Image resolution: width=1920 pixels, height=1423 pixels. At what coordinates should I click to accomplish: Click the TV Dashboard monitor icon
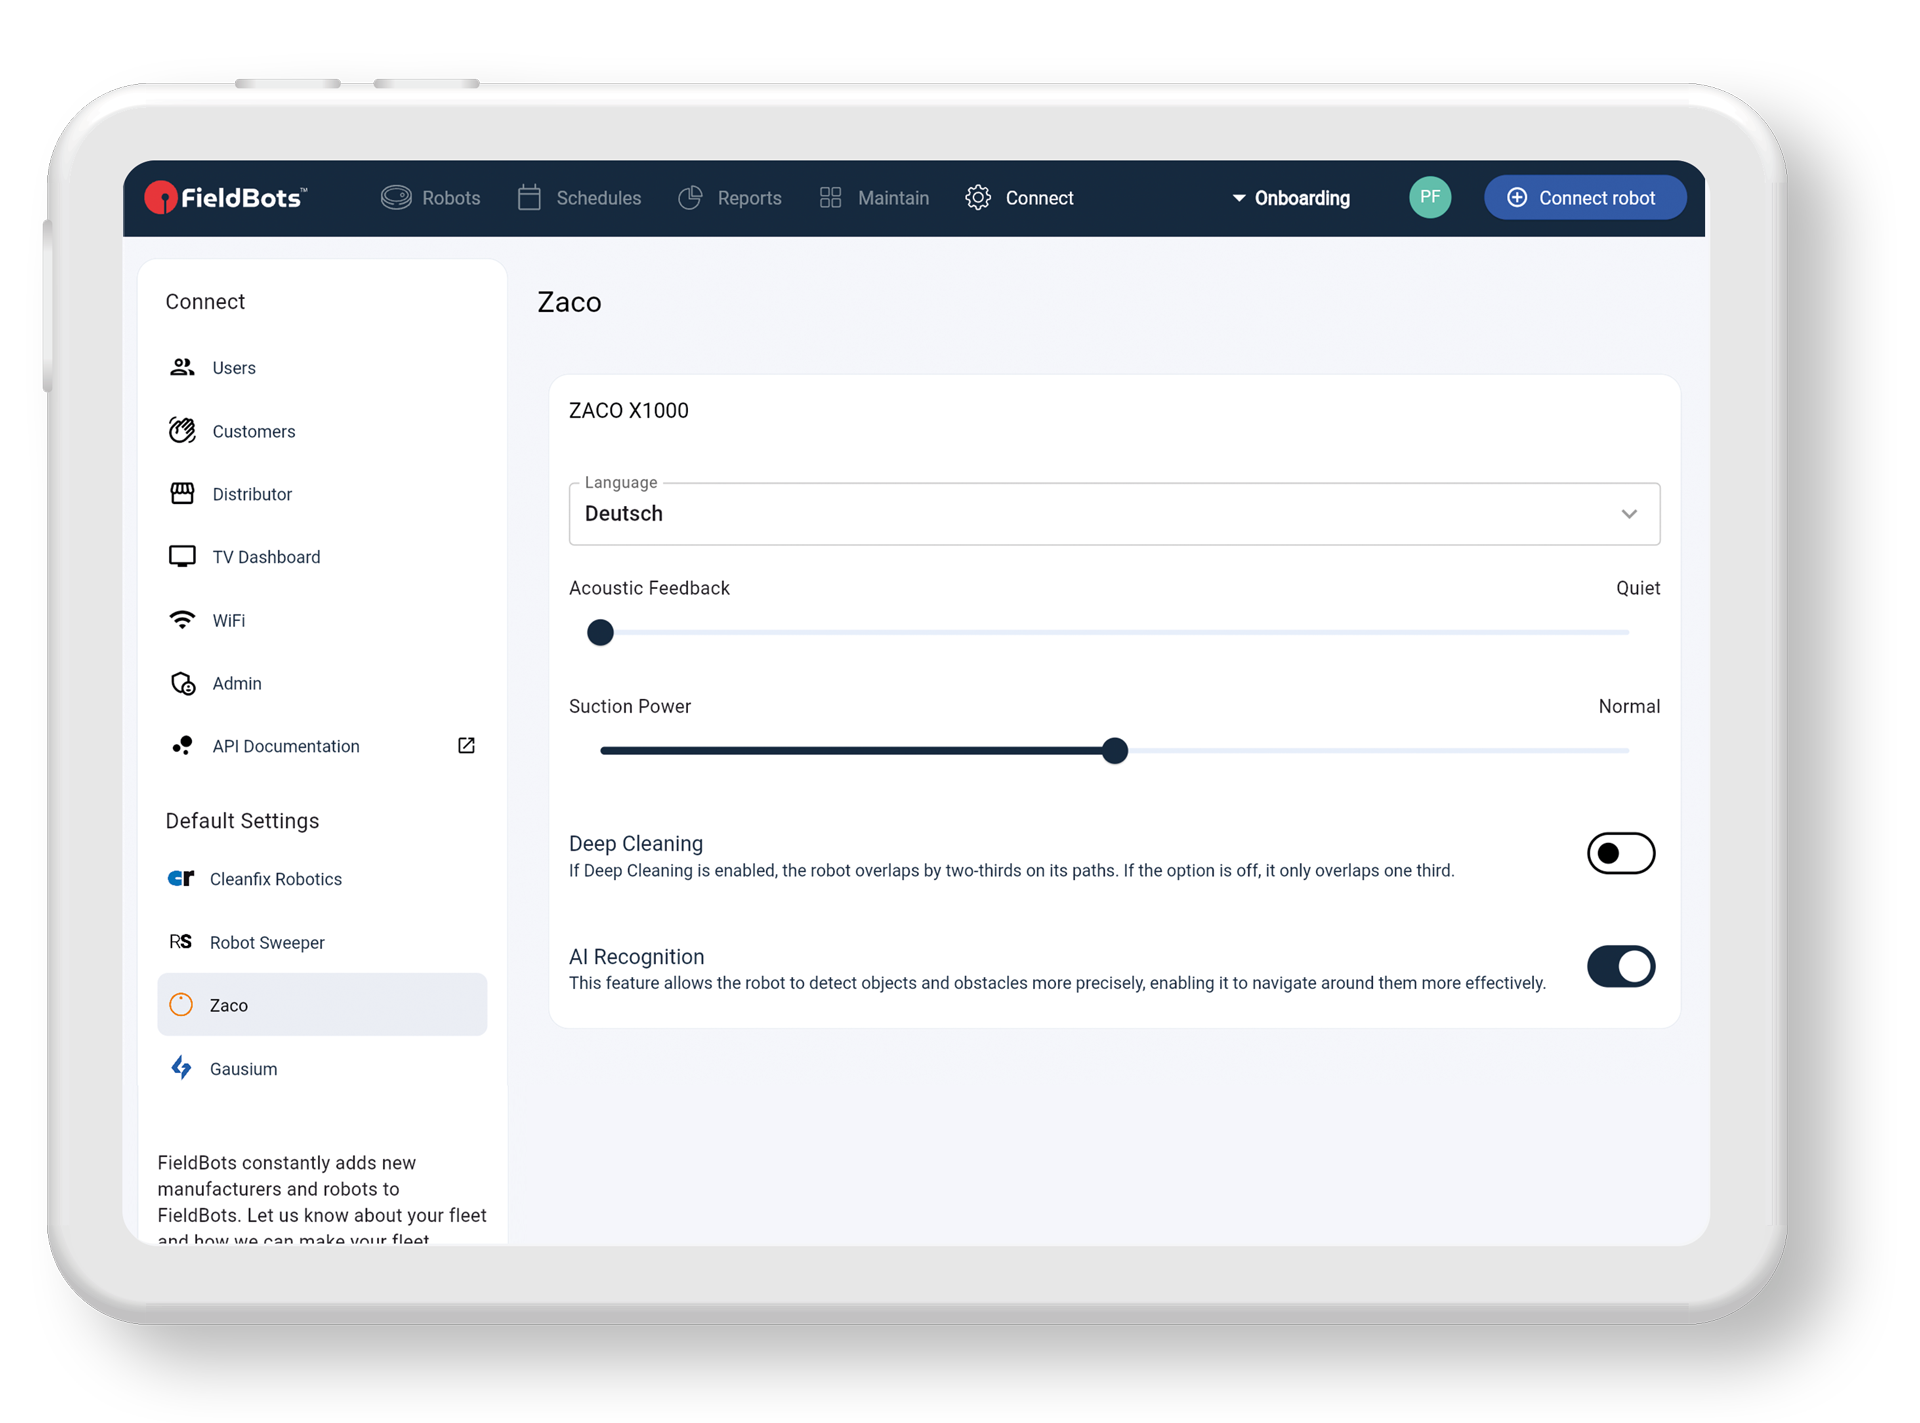[x=182, y=557]
